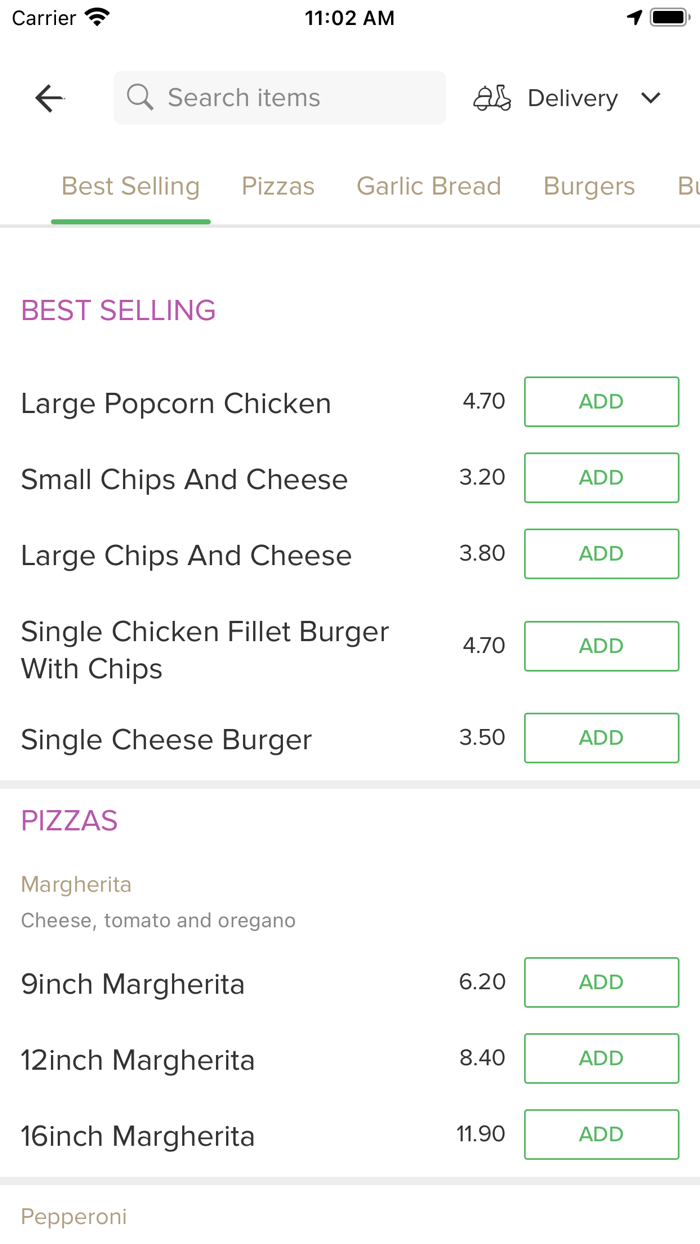Tap the search magnifier icon
This screenshot has height=1244, width=700.
point(140,98)
